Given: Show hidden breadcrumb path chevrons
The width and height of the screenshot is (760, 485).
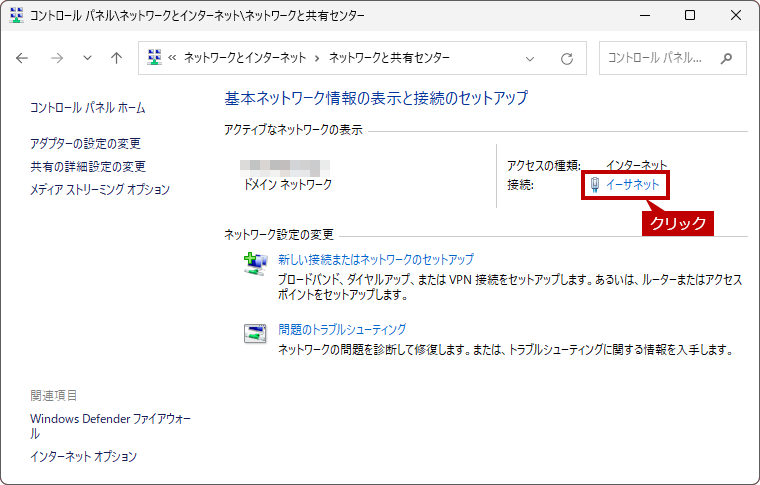Looking at the screenshot, I should pyautogui.click(x=172, y=58).
